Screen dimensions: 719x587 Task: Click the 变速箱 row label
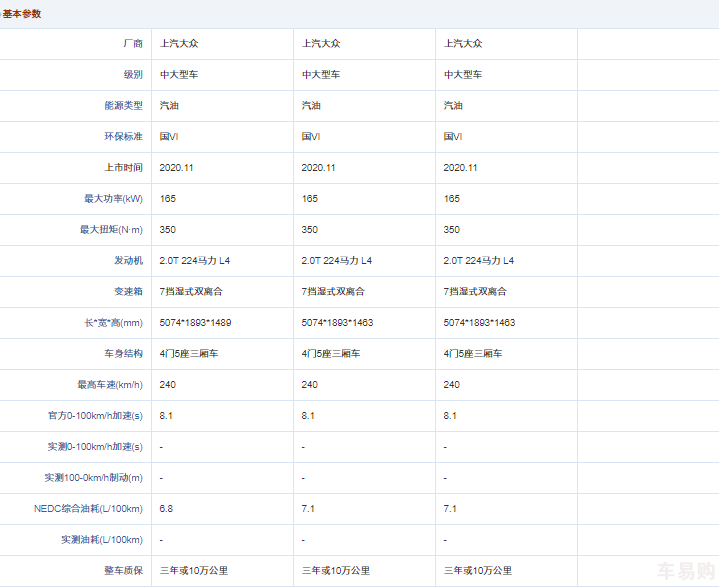click(128, 292)
